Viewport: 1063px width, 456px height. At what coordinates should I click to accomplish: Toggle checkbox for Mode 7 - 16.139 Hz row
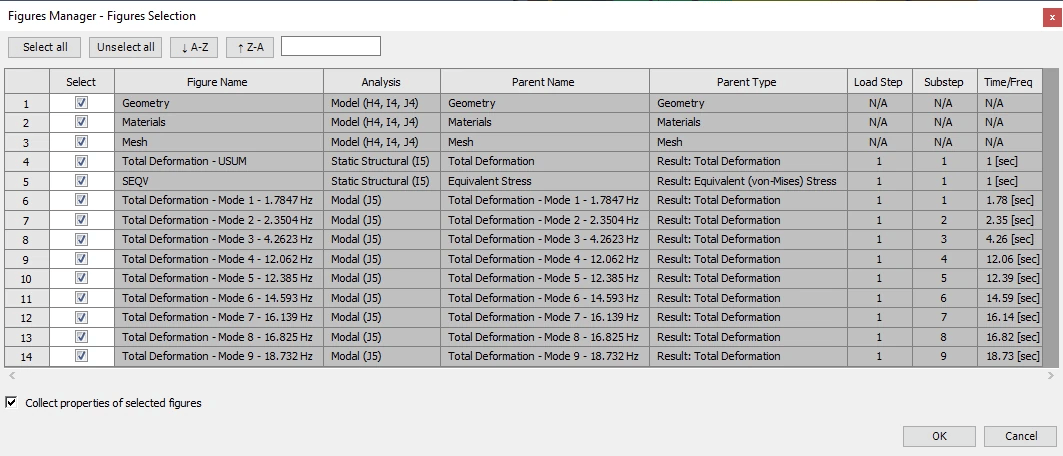81,317
